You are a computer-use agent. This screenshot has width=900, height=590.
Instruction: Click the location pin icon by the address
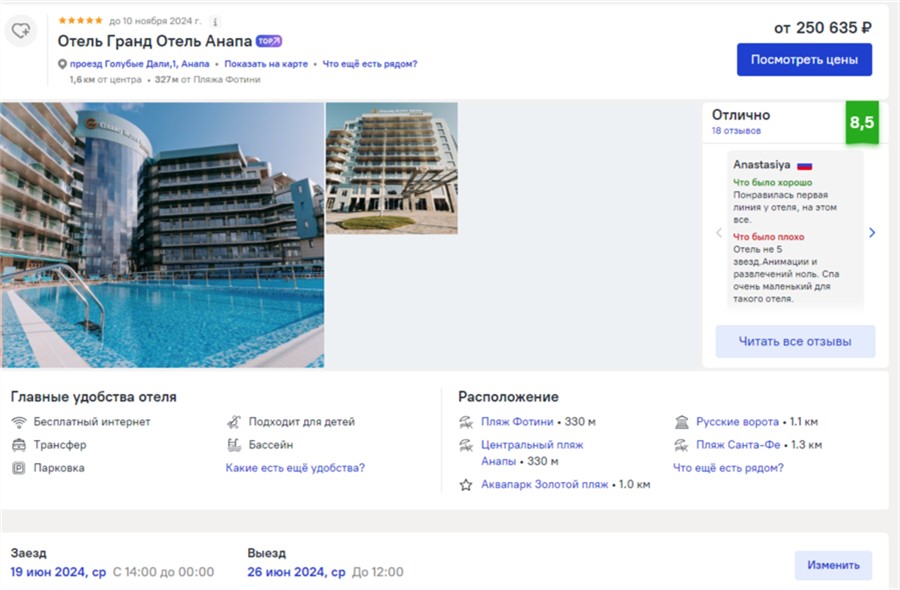(x=62, y=64)
